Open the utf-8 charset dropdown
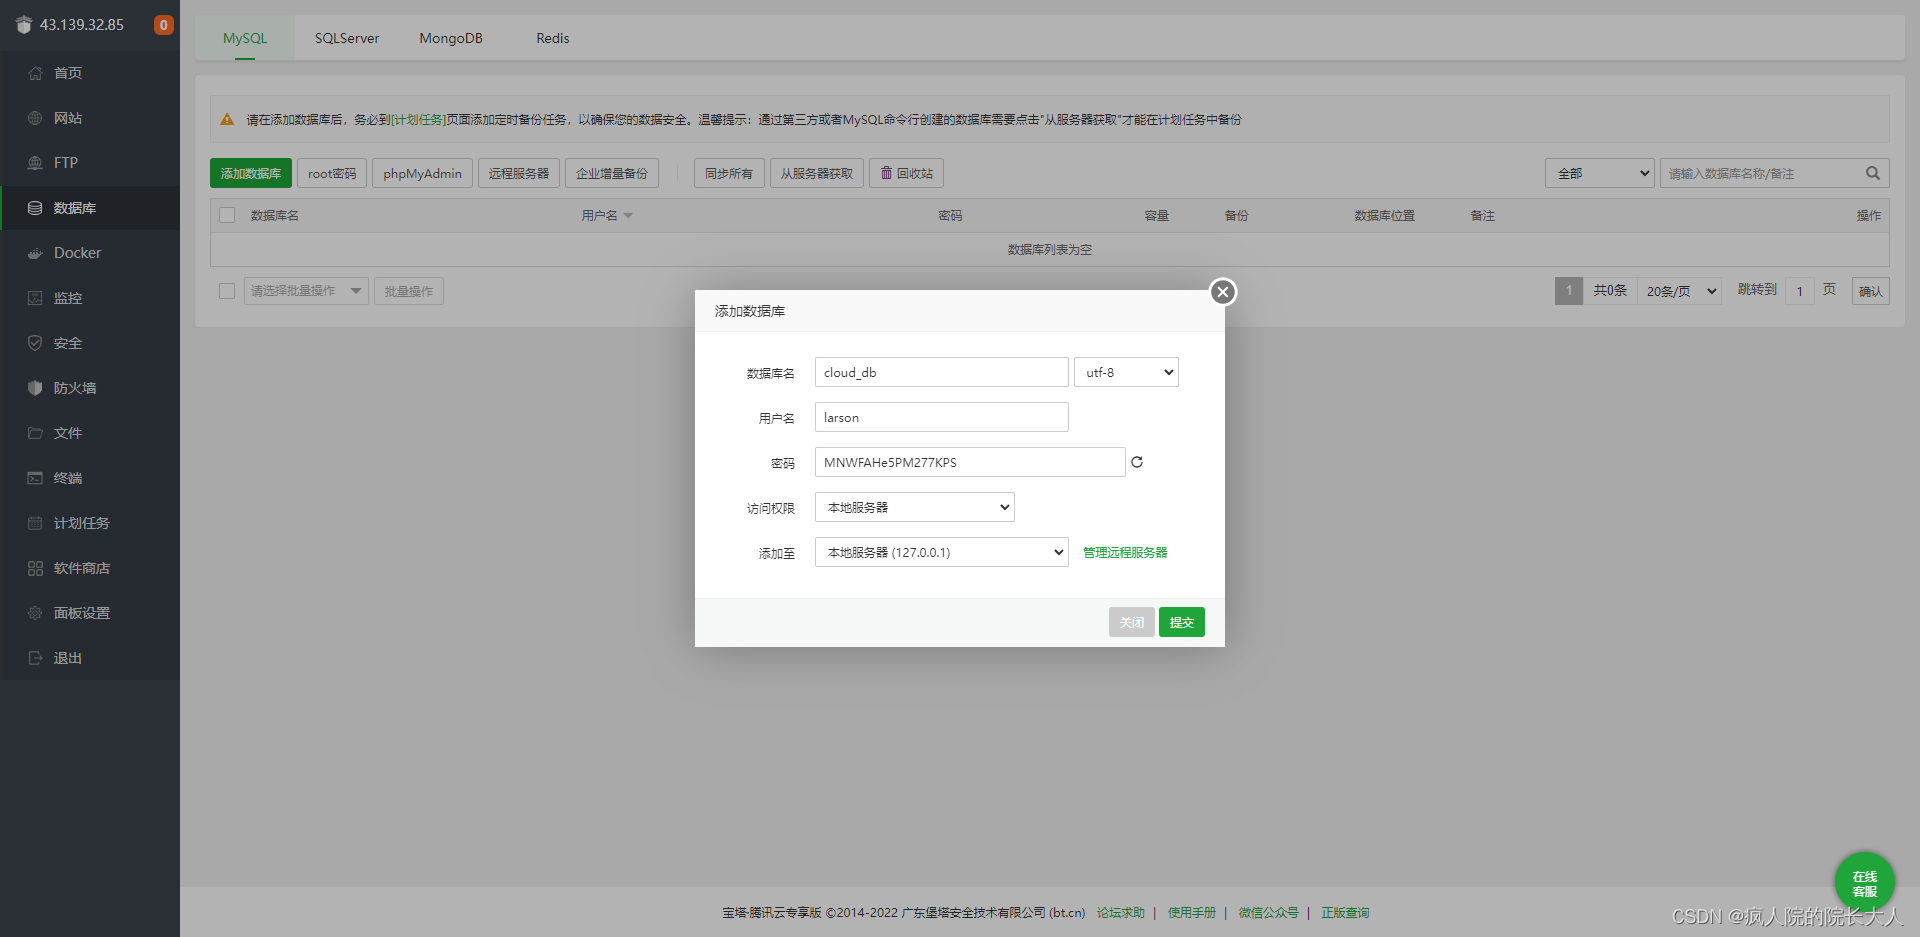This screenshot has width=1920, height=937. 1126,371
